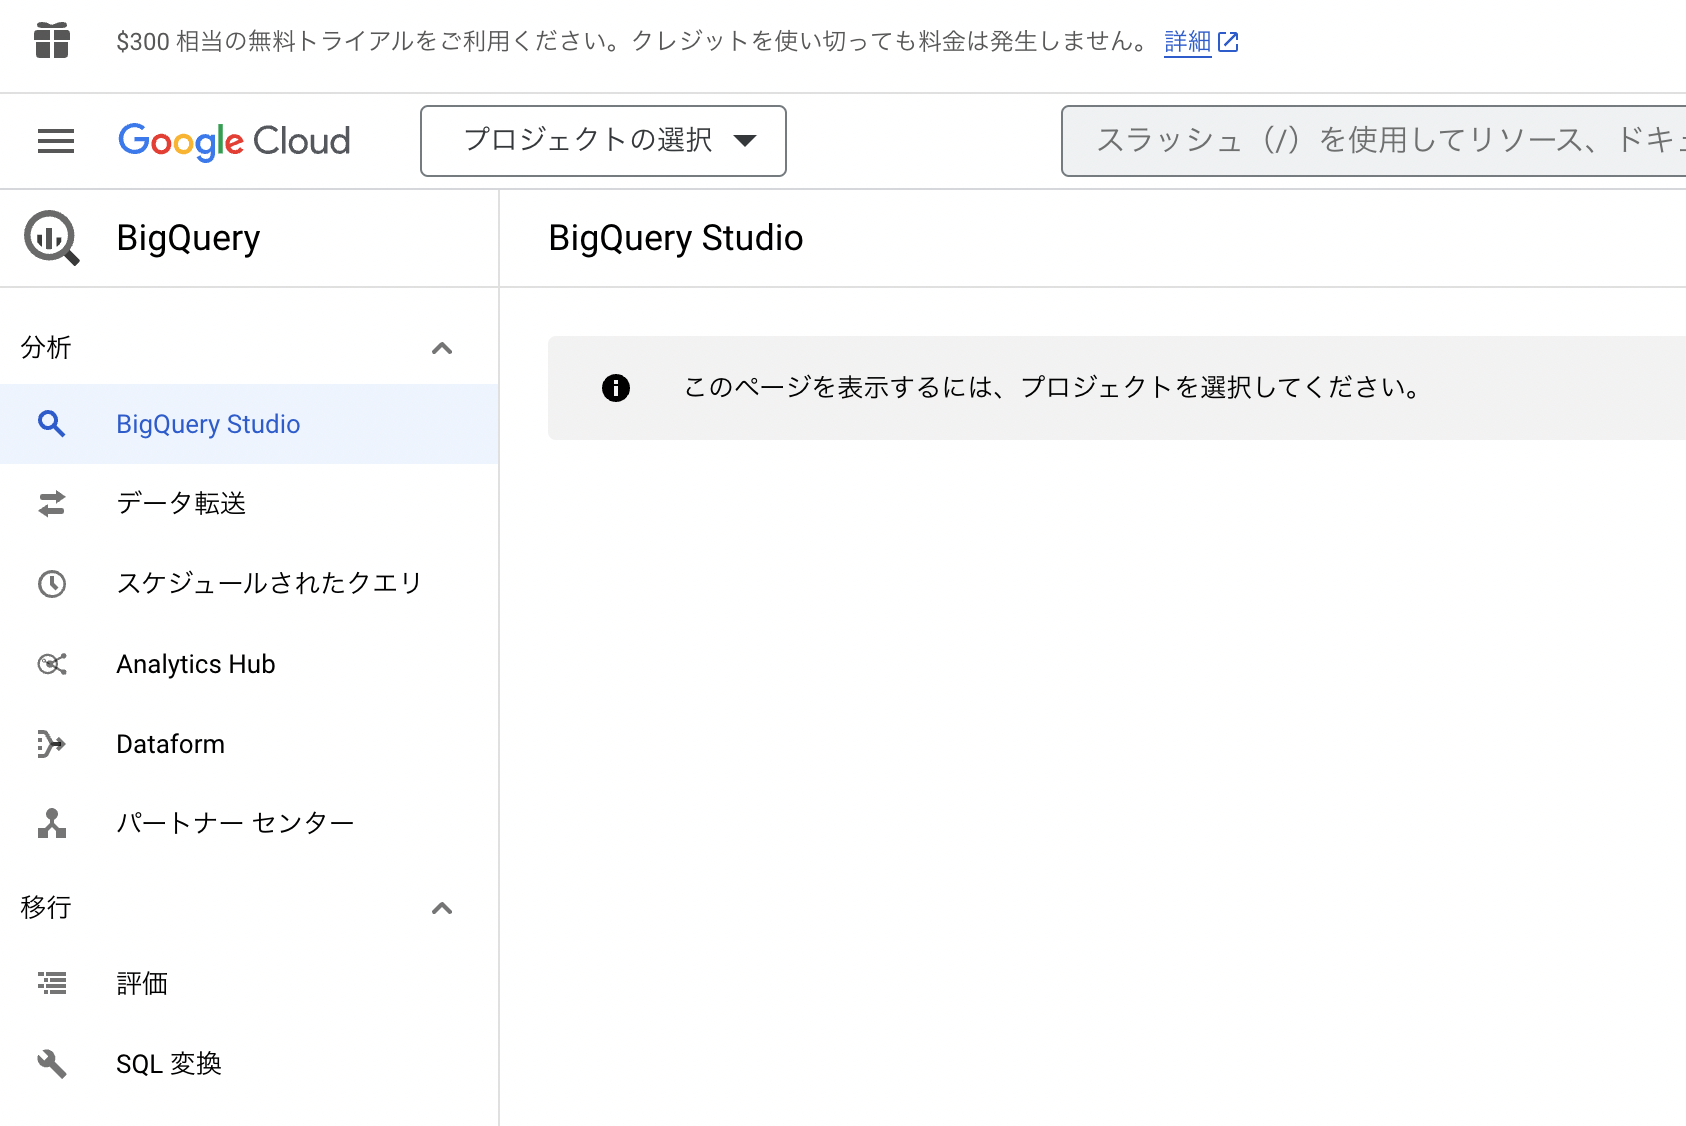Click the clock icon for スケジュールされたクエリ
This screenshot has width=1686, height=1126.
click(x=52, y=584)
